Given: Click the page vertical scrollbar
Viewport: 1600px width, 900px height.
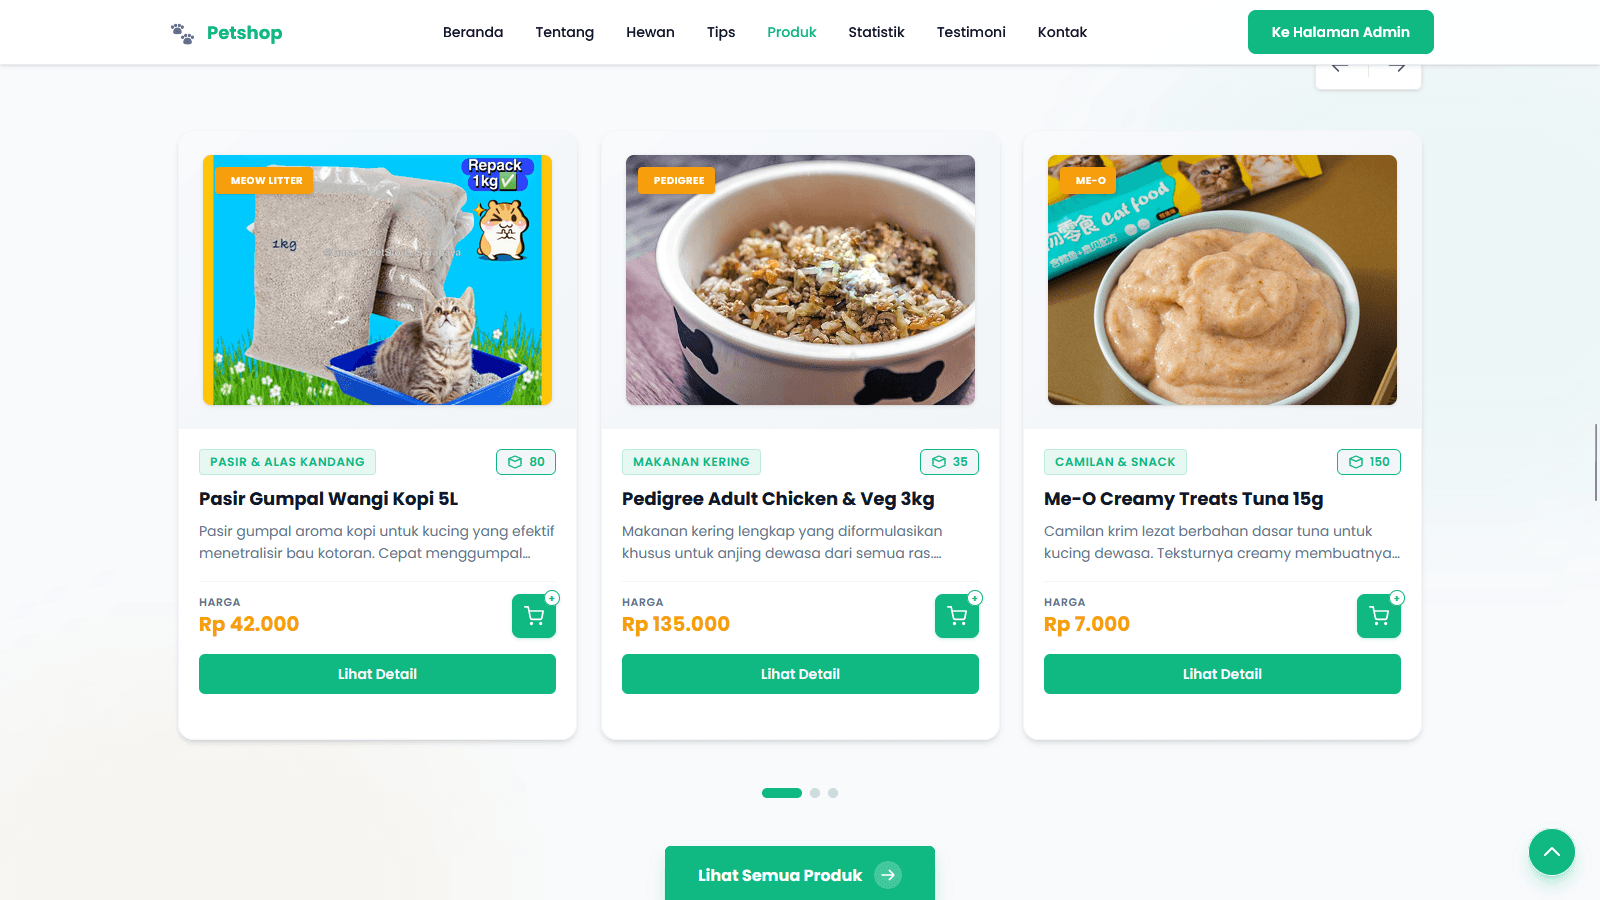Looking at the screenshot, I should (x=1596, y=462).
